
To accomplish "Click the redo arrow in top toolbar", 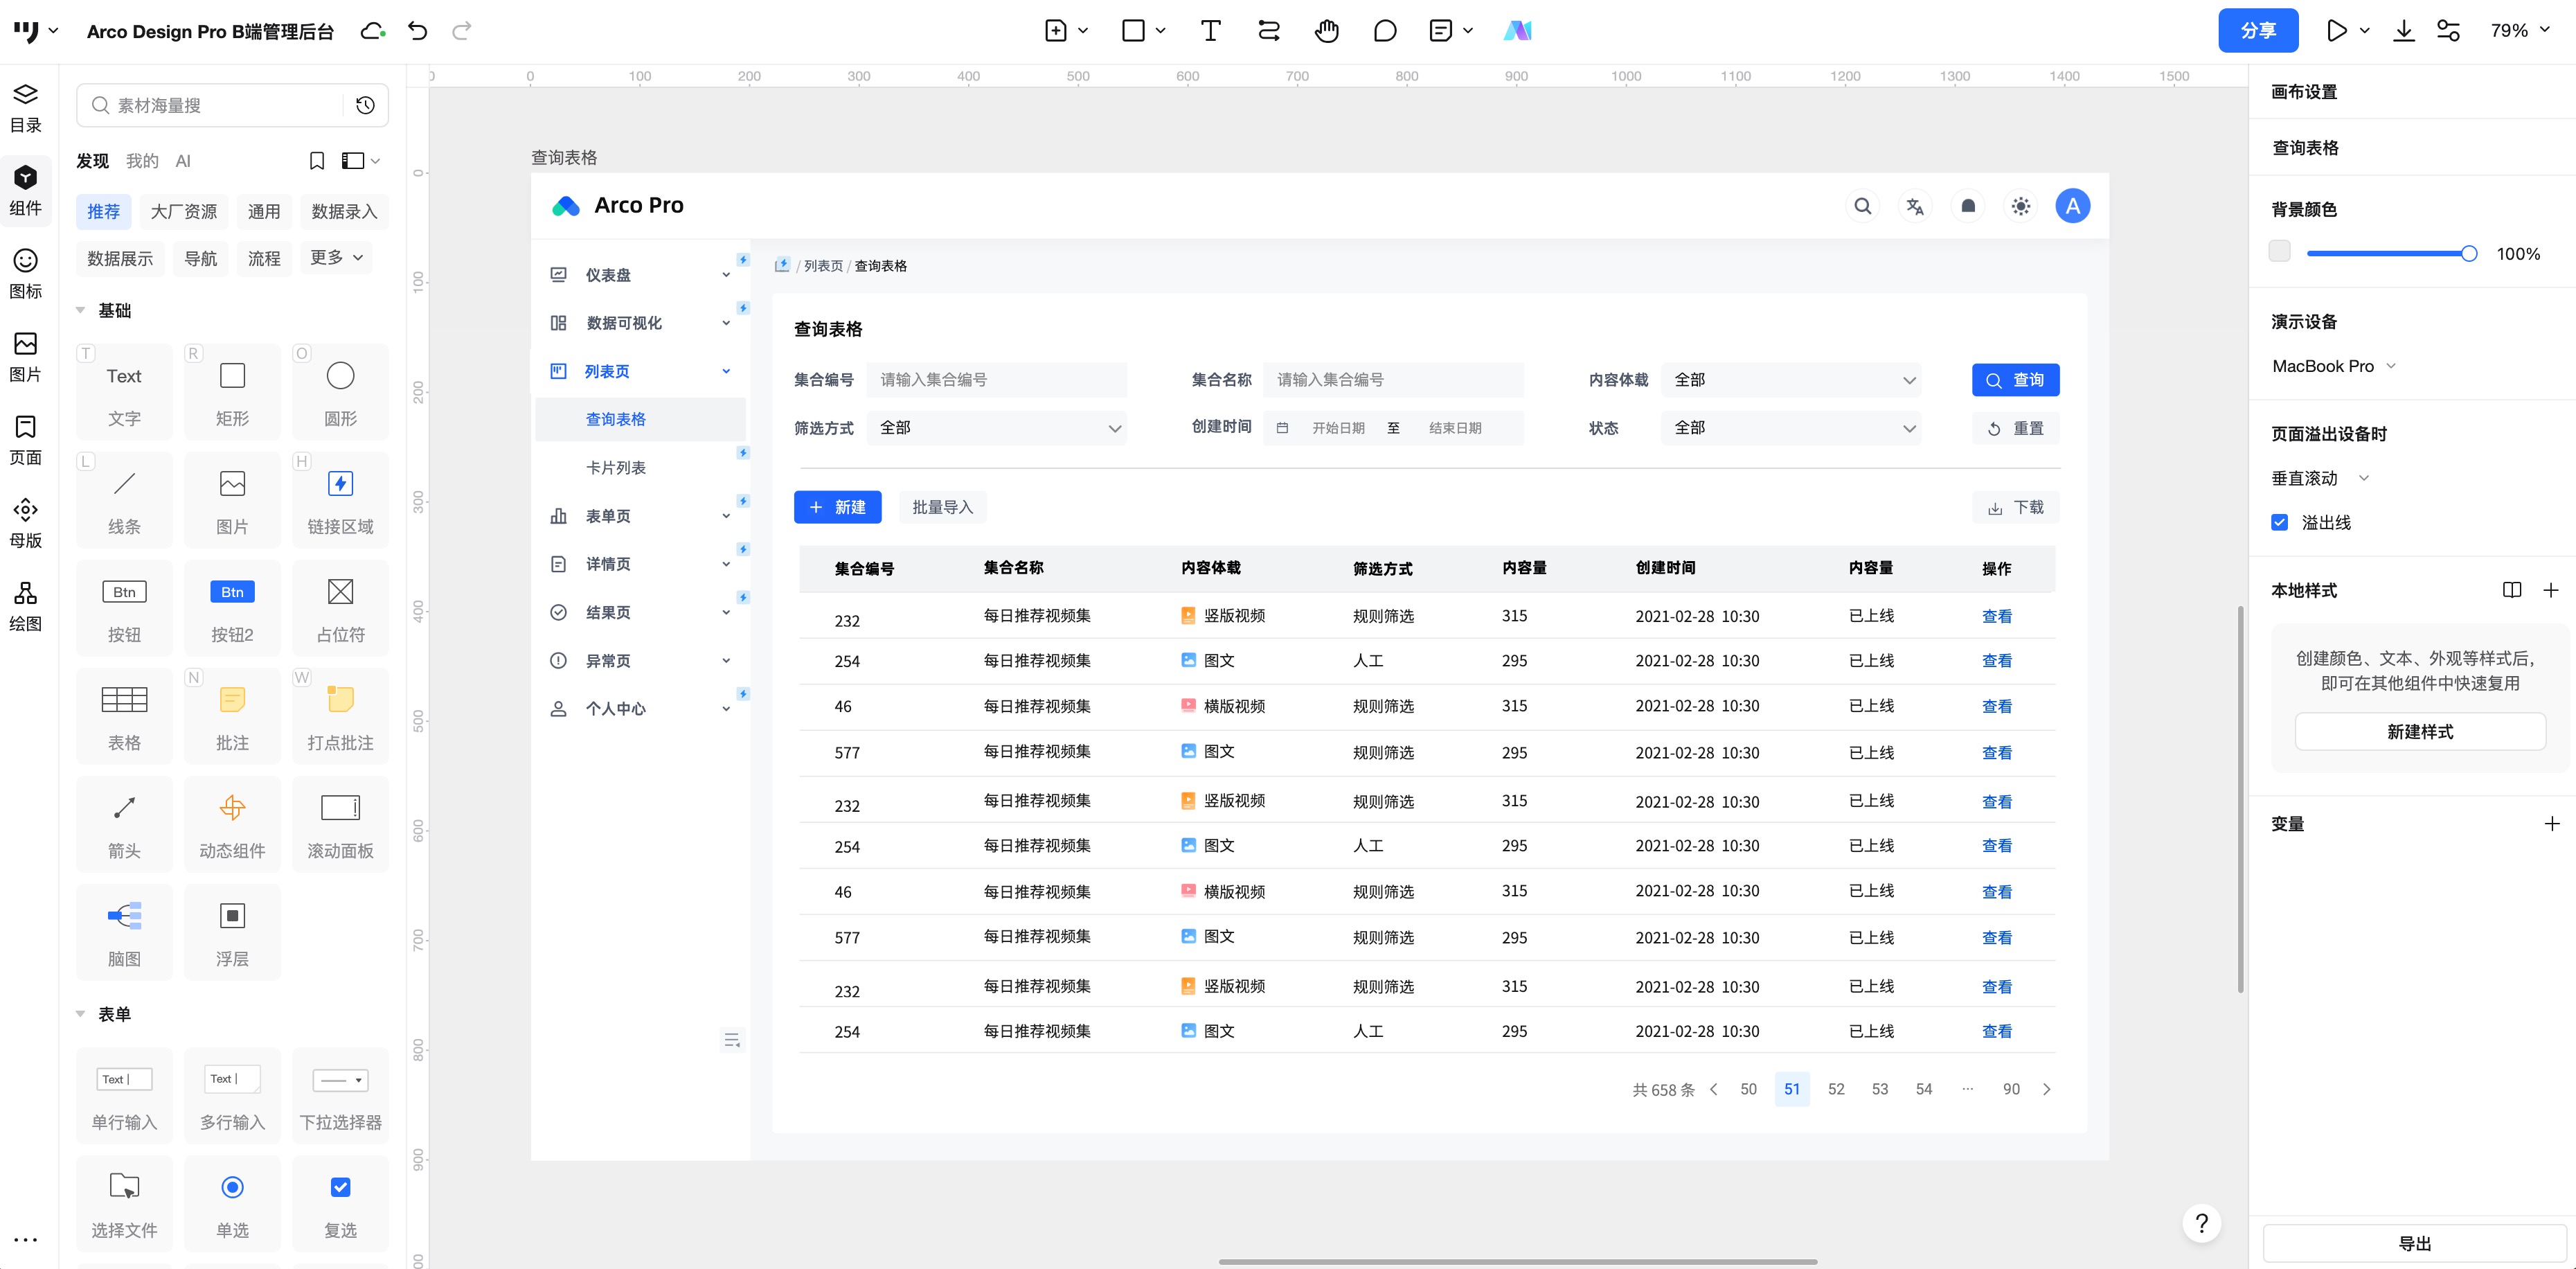I will (461, 31).
